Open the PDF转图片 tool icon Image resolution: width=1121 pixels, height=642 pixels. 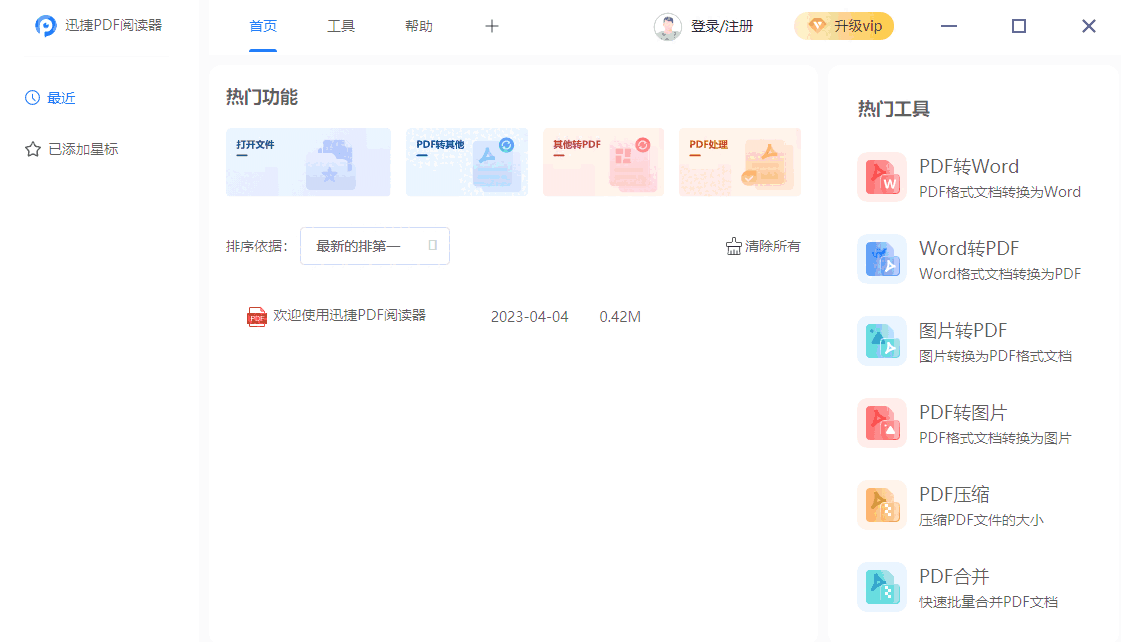pos(881,422)
